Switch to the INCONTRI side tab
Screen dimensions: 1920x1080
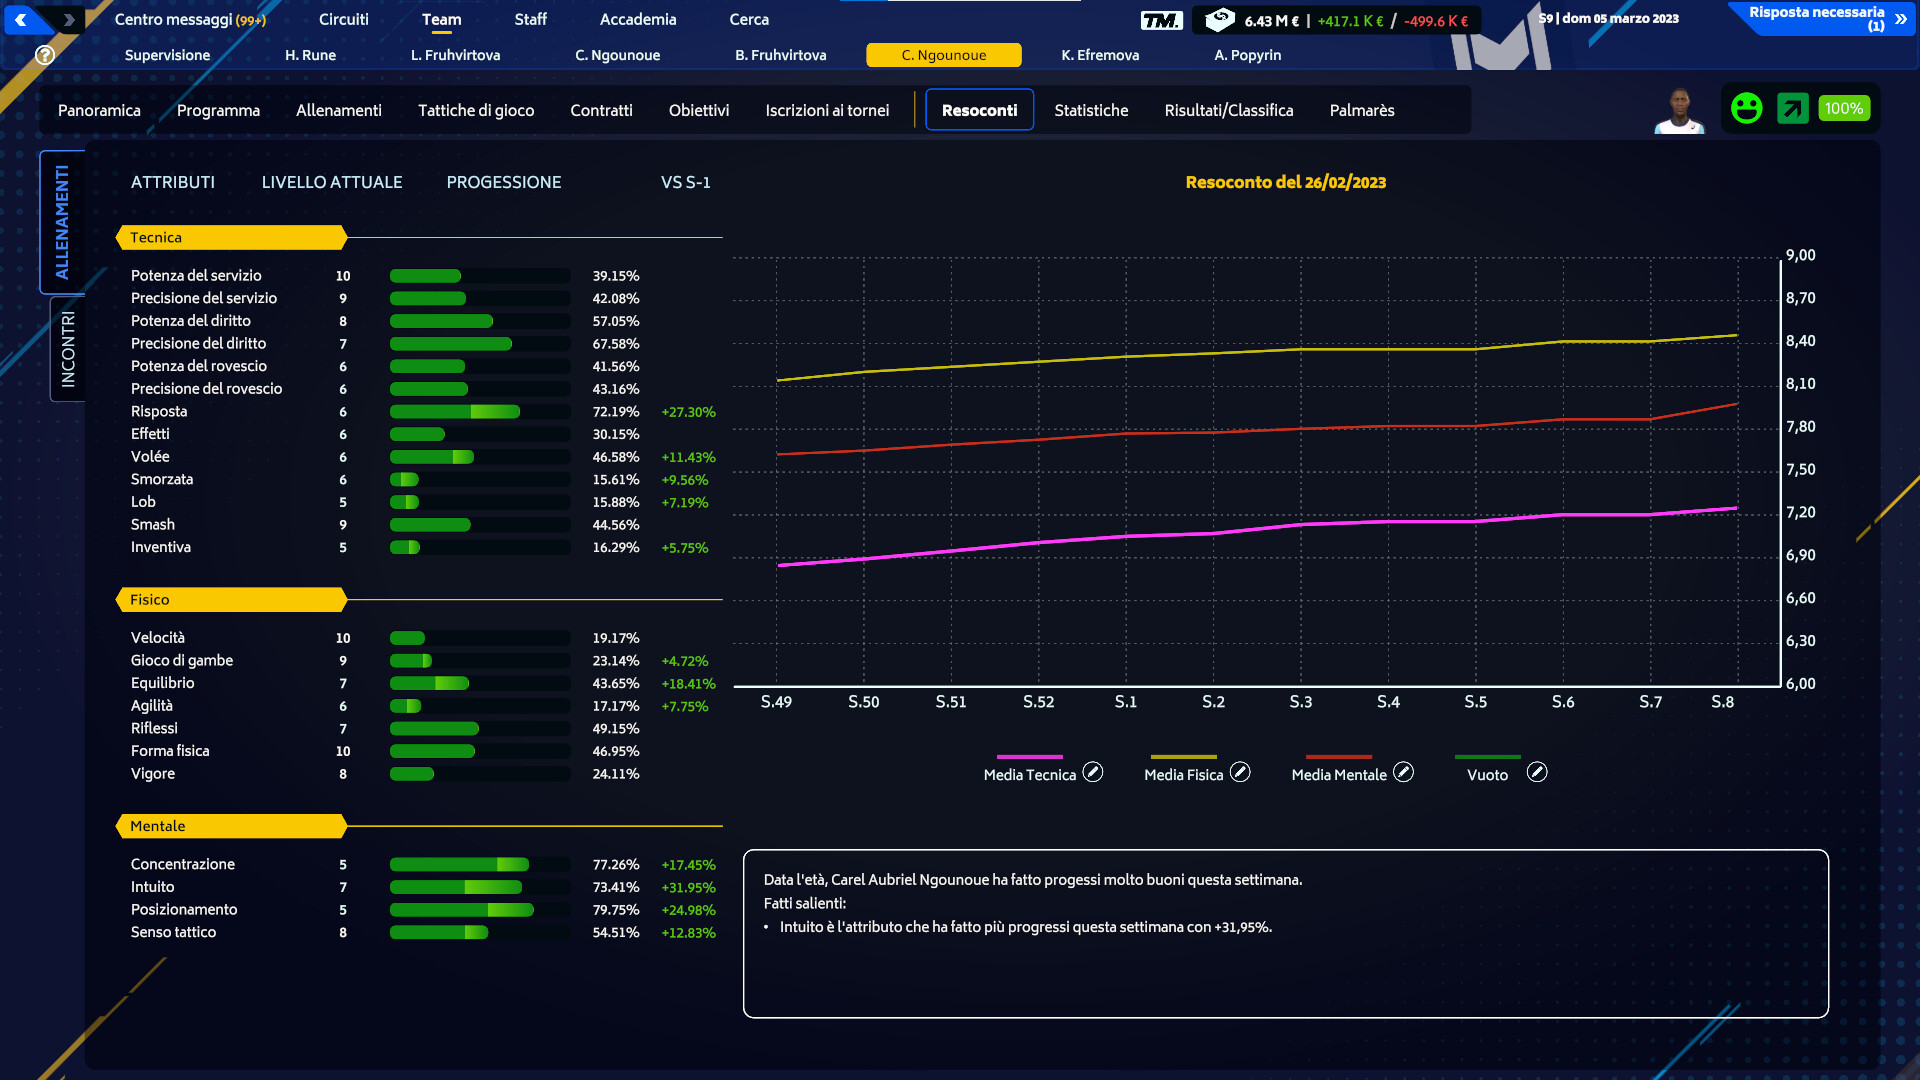tap(67, 349)
